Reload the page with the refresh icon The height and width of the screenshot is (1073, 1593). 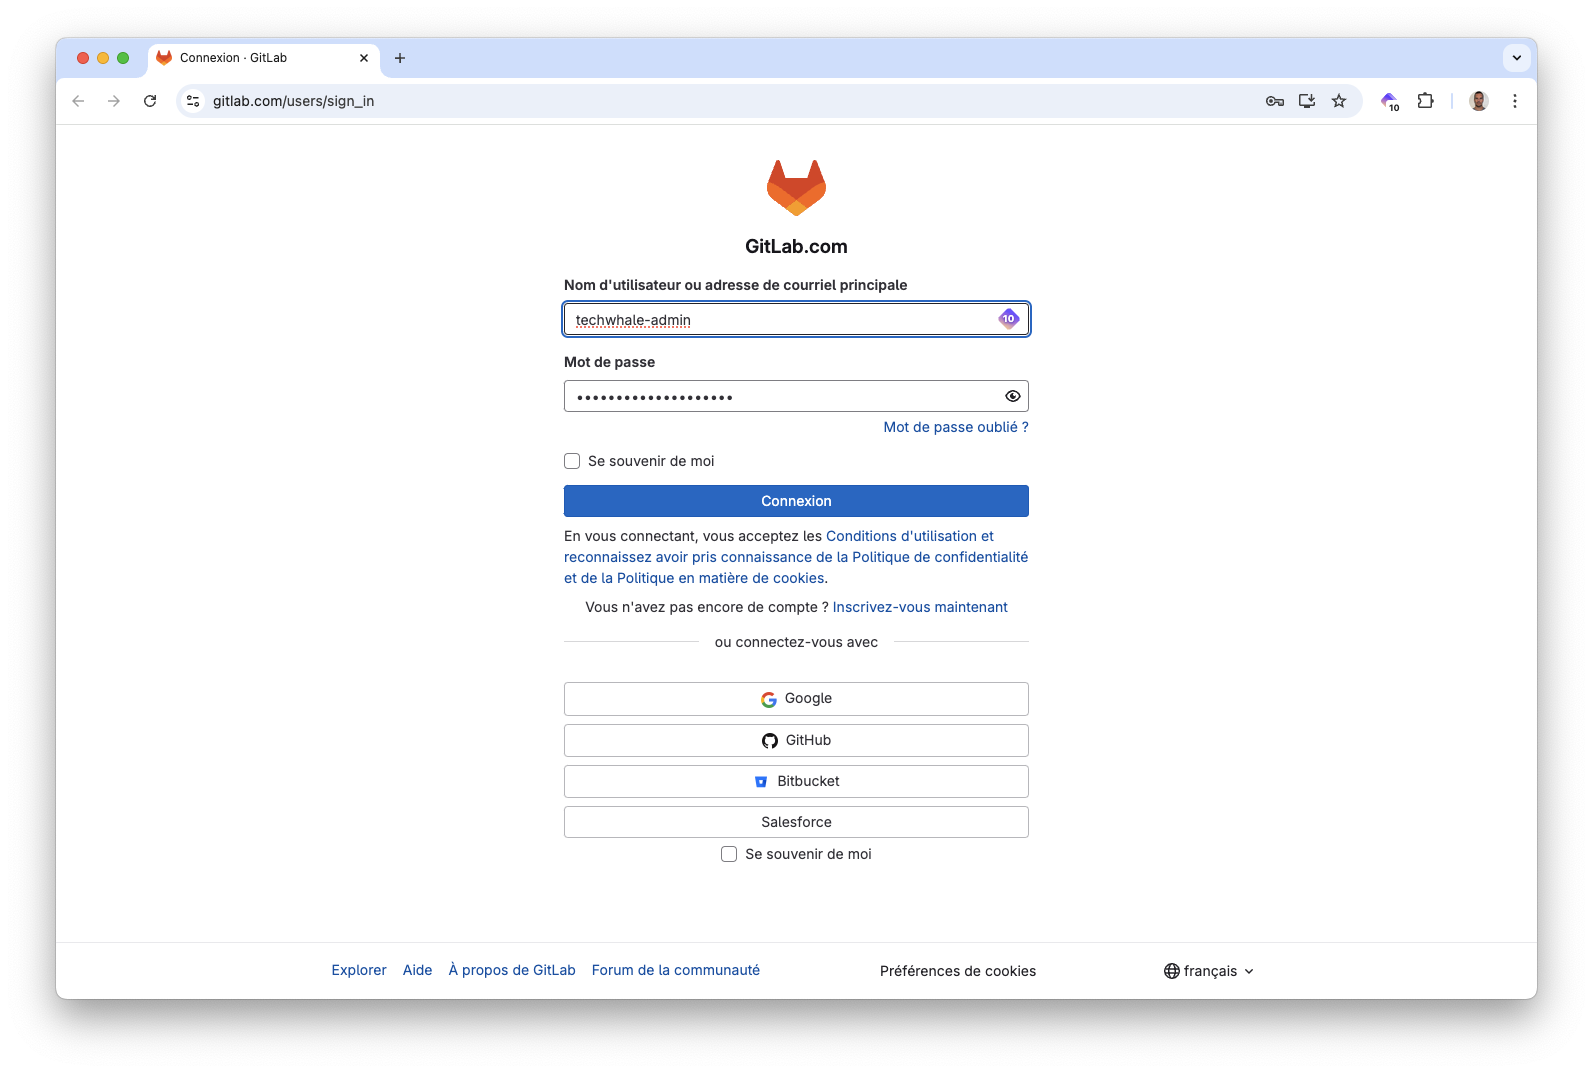[x=150, y=101]
